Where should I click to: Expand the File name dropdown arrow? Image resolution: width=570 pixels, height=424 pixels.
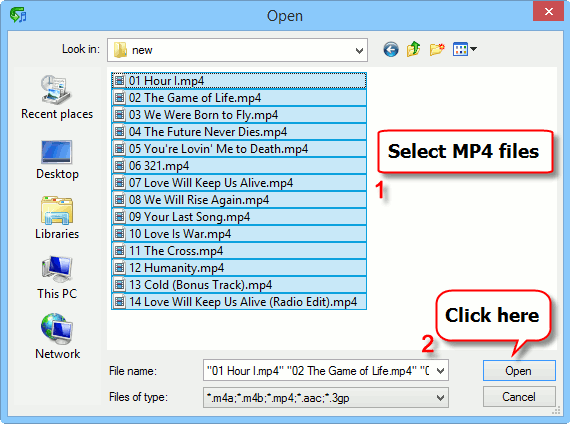click(440, 371)
